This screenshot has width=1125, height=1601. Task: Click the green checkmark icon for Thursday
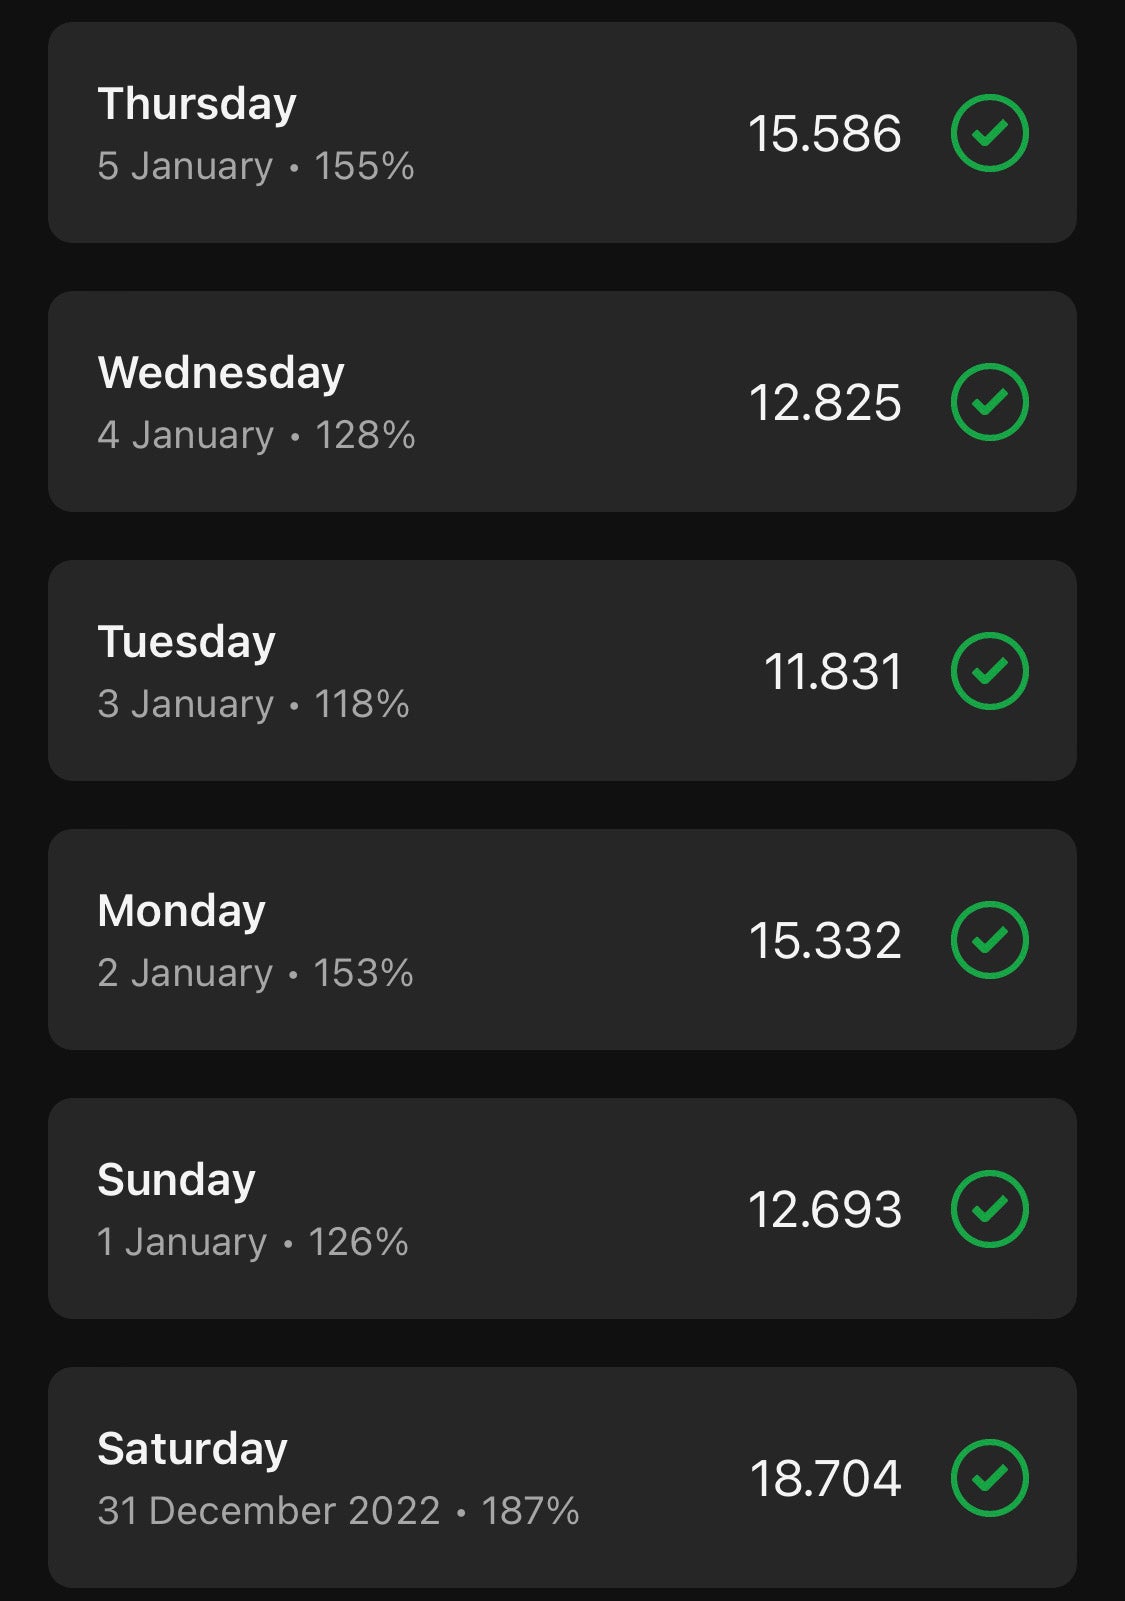pyautogui.click(x=989, y=133)
